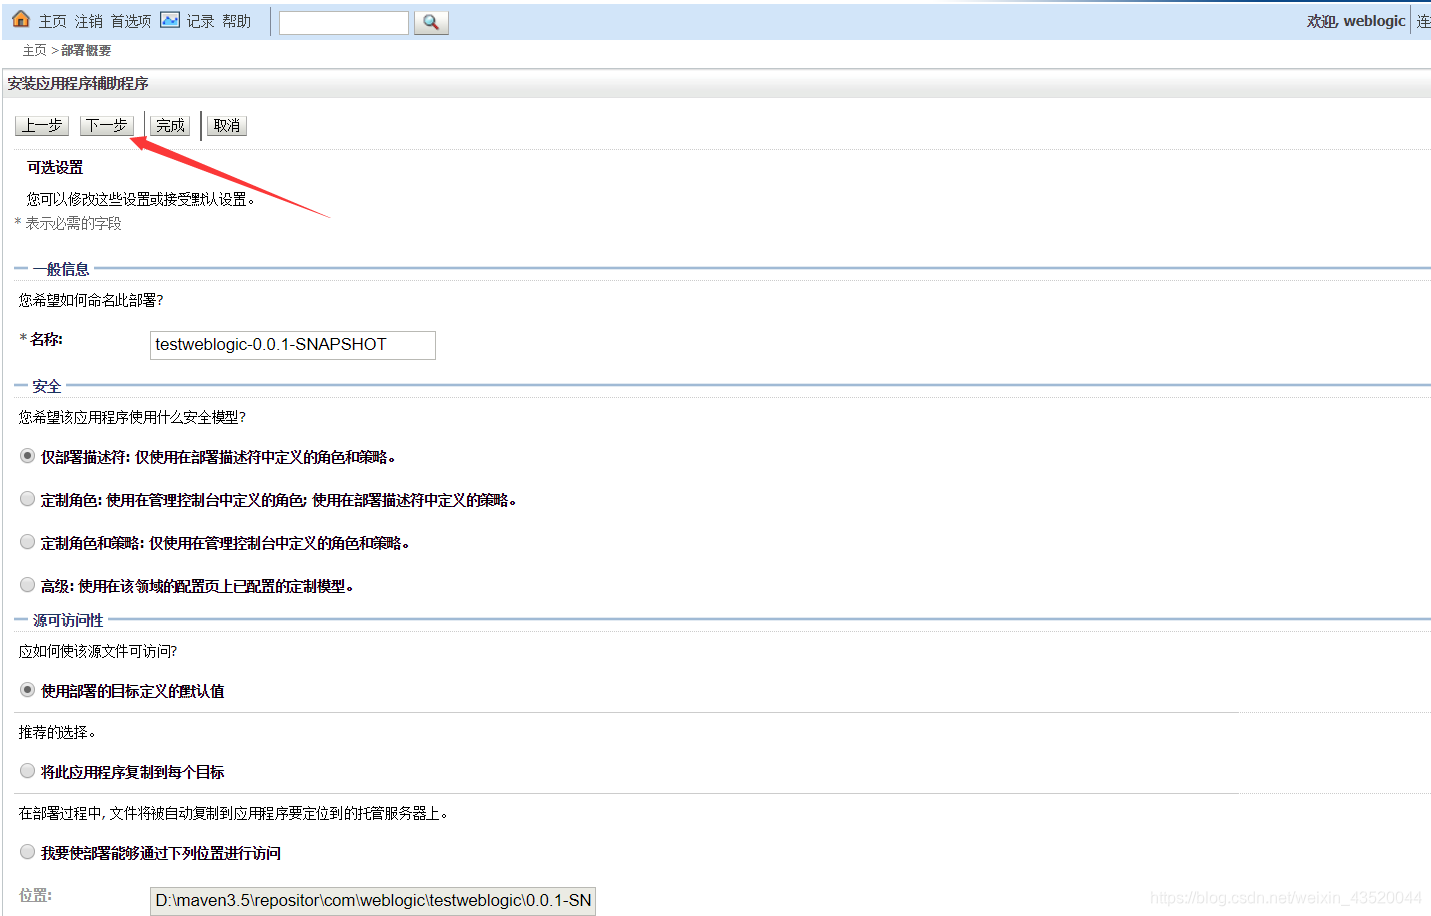Click the 一般信息 section heading
The width and height of the screenshot is (1431, 916).
click(x=61, y=269)
